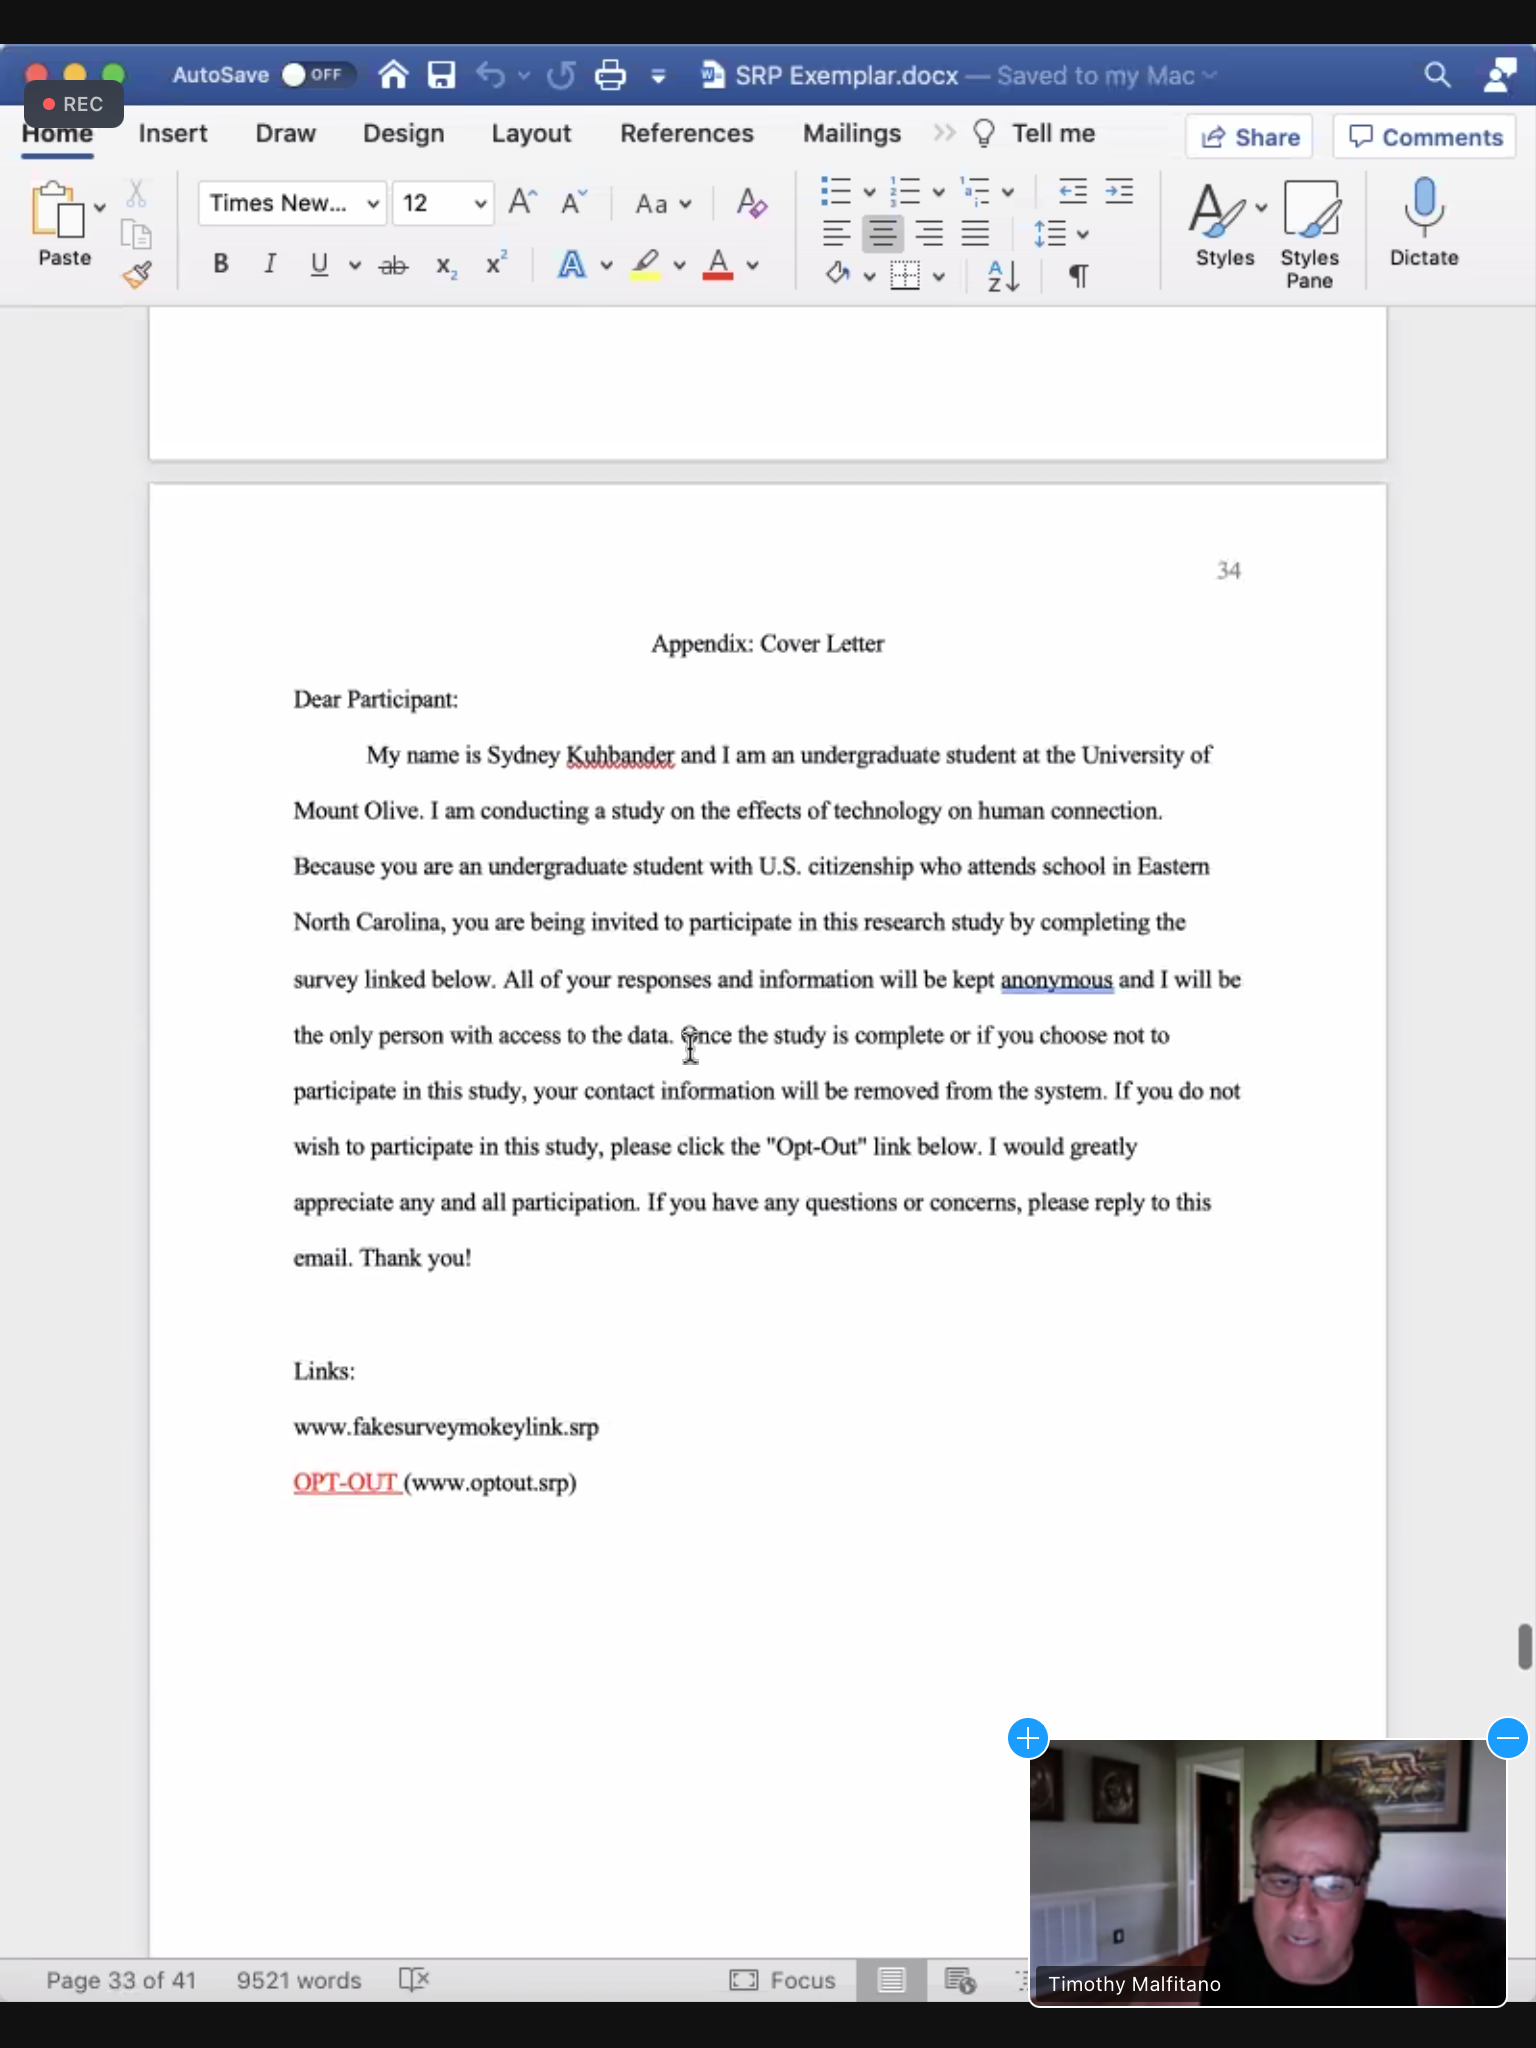1536x2048 pixels.
Task: Click the Increase Indent icon
Action: tap(1119, 191)
